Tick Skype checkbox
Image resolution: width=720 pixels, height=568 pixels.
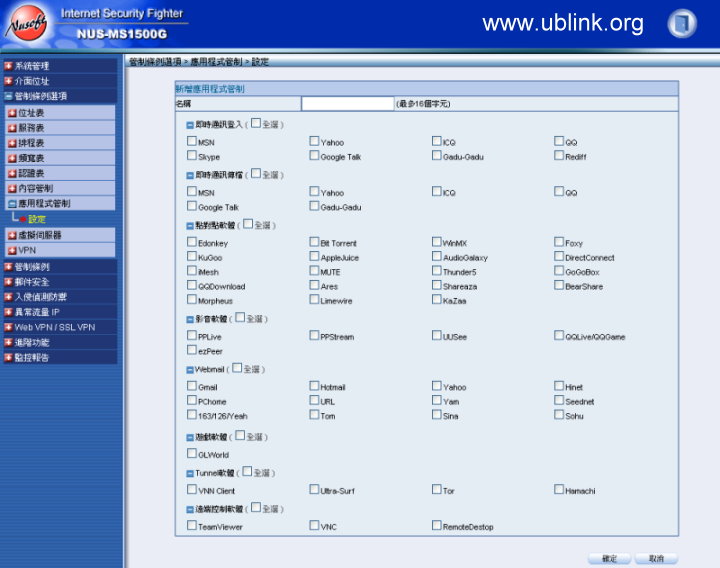pyautogui.click(x=192, y=155)
